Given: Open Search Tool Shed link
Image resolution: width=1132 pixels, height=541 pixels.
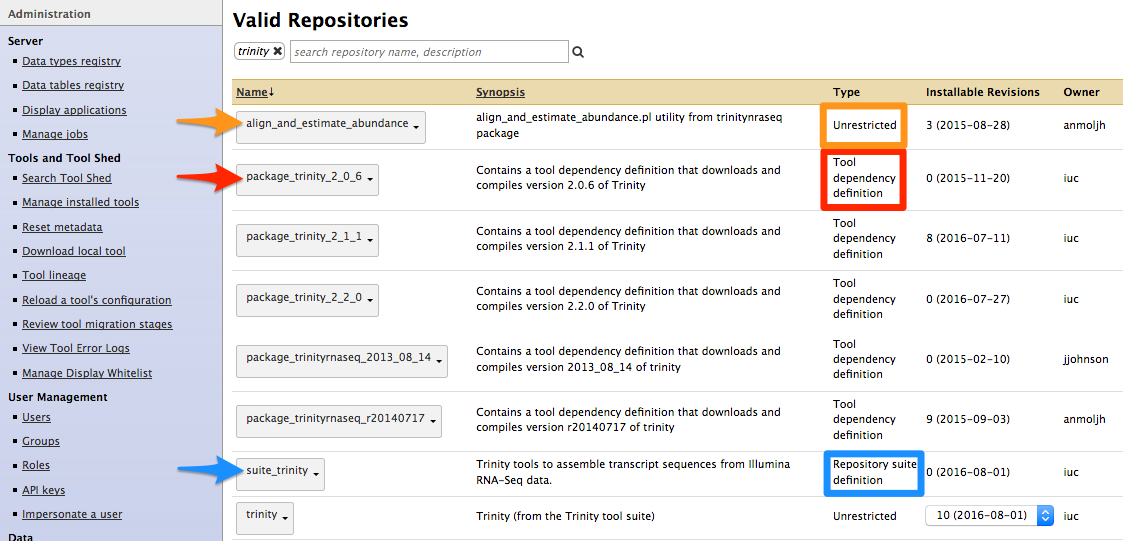Looking at the screenshot, I should [67, 178].
